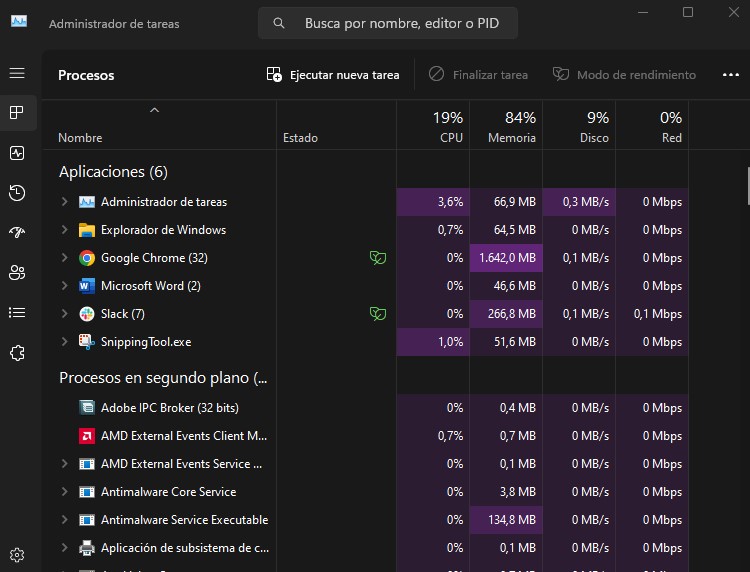Open the Settings gear in sidebar
This screenshot has height=572, width=750.
[x=17, y=555]
